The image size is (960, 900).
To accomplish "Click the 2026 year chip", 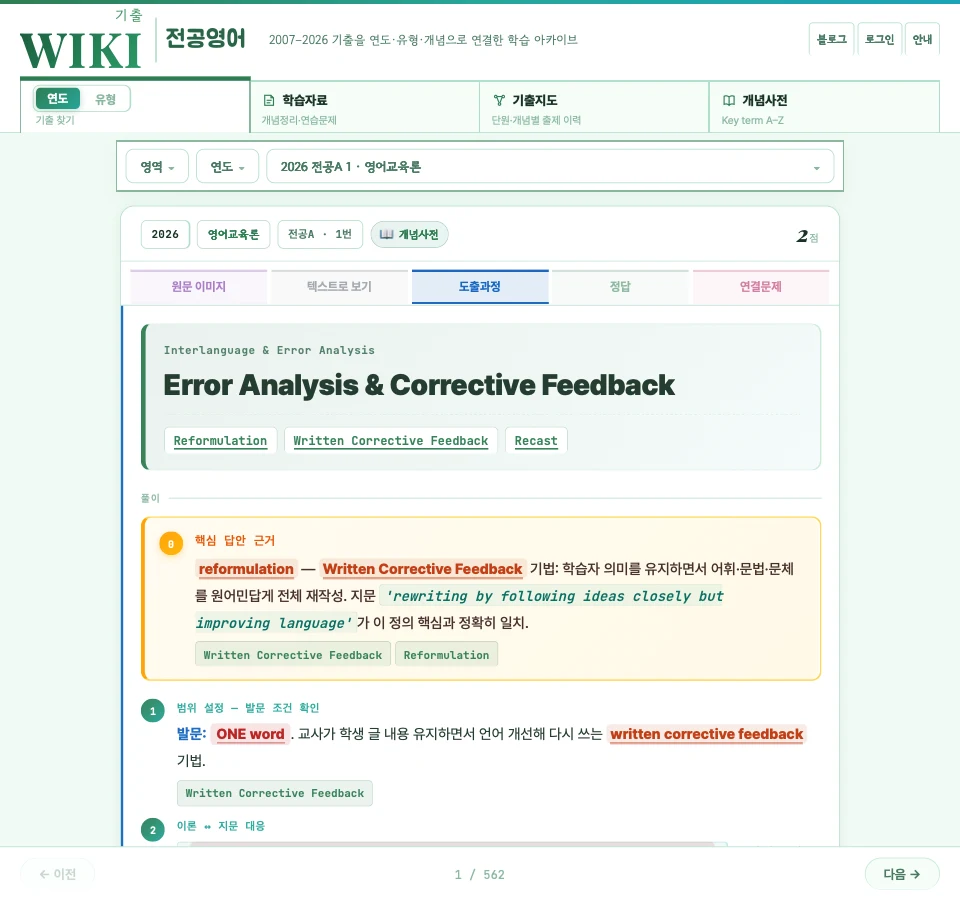I will pyautogui.click(x=165, y=234).
